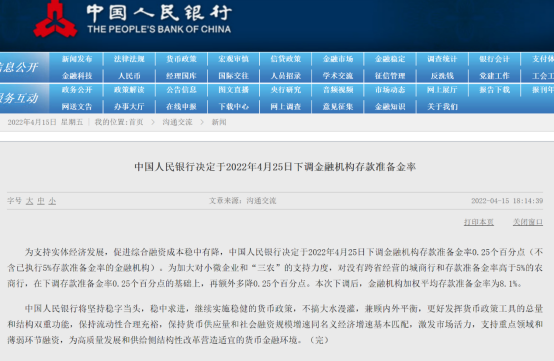
Task: Open 政务公开 in service menu
Action: (77, 90)
